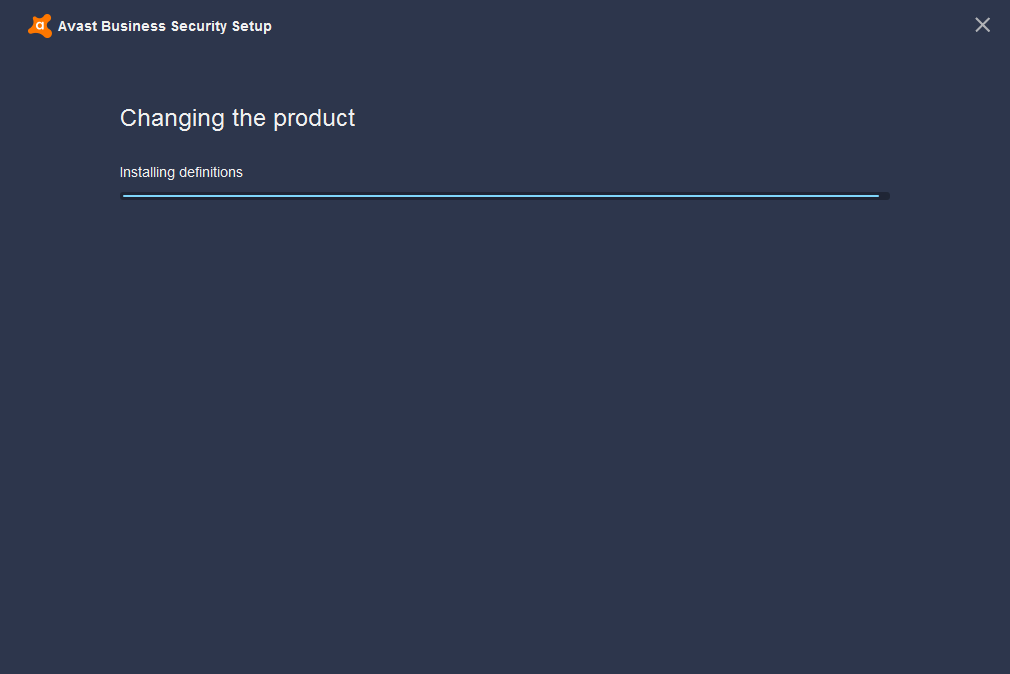1010x674 pixels.
Task: Click the midpoint of the installation progress bar
Action: click(505, 196)
